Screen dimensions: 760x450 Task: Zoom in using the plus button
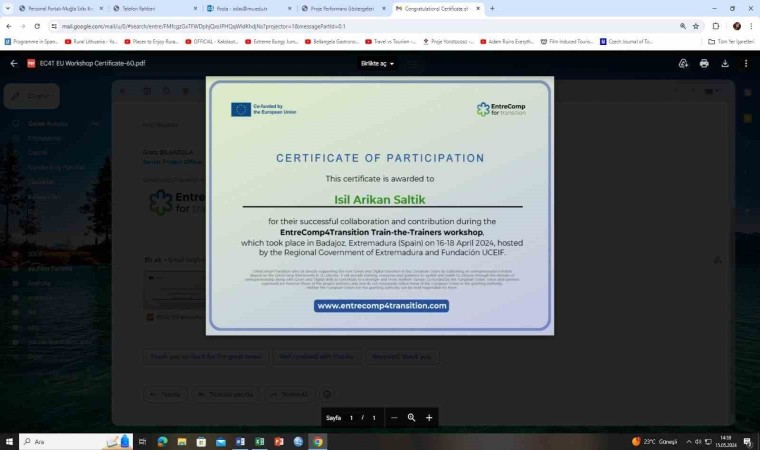click(x=429, y=417)
